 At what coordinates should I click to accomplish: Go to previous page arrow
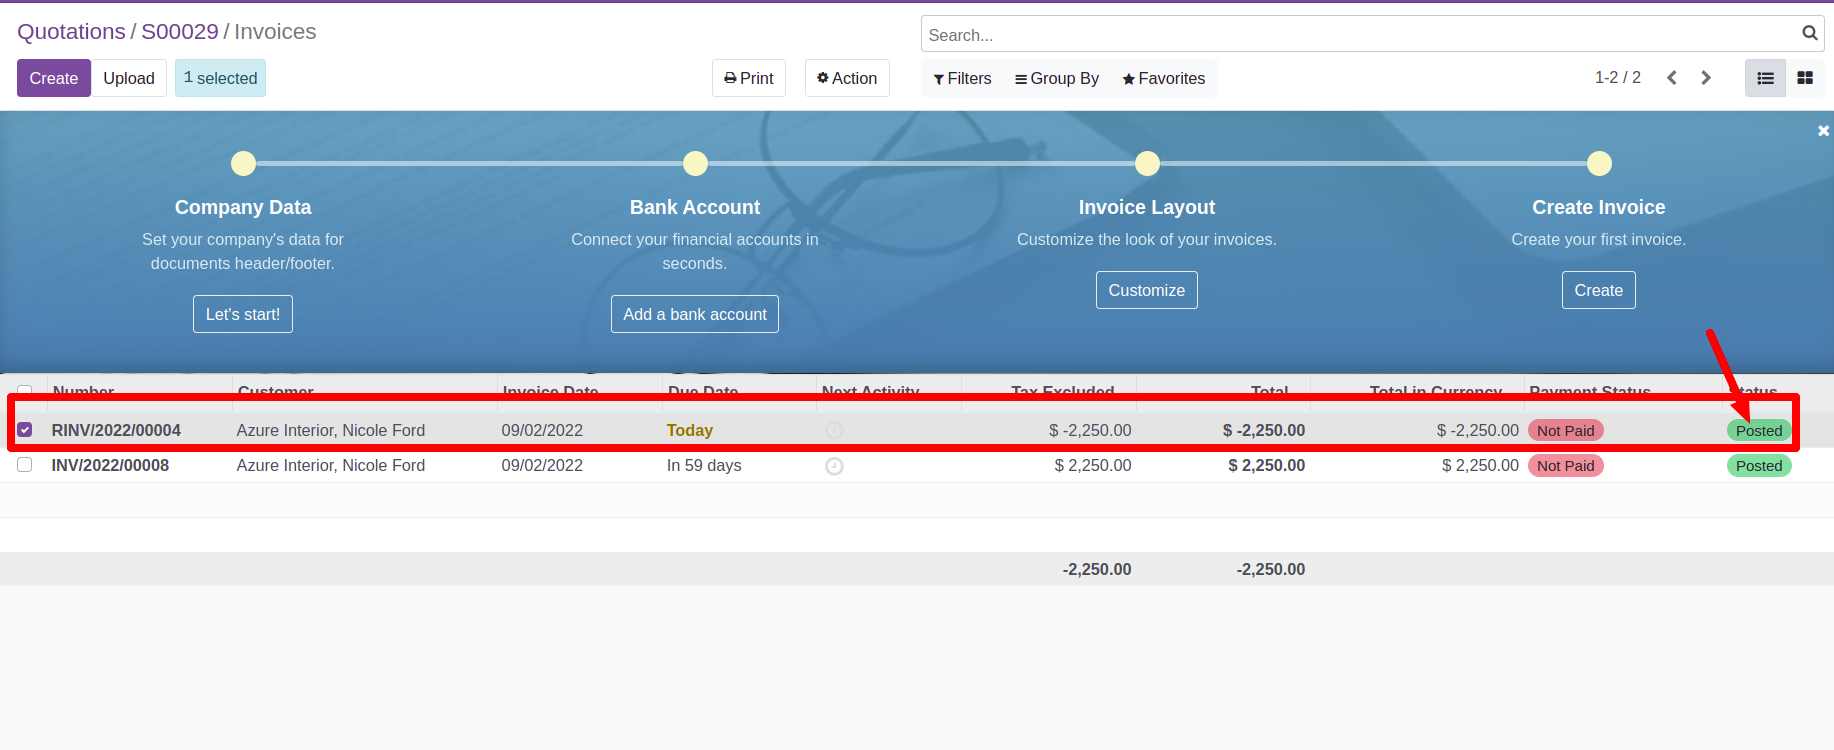1671,78
